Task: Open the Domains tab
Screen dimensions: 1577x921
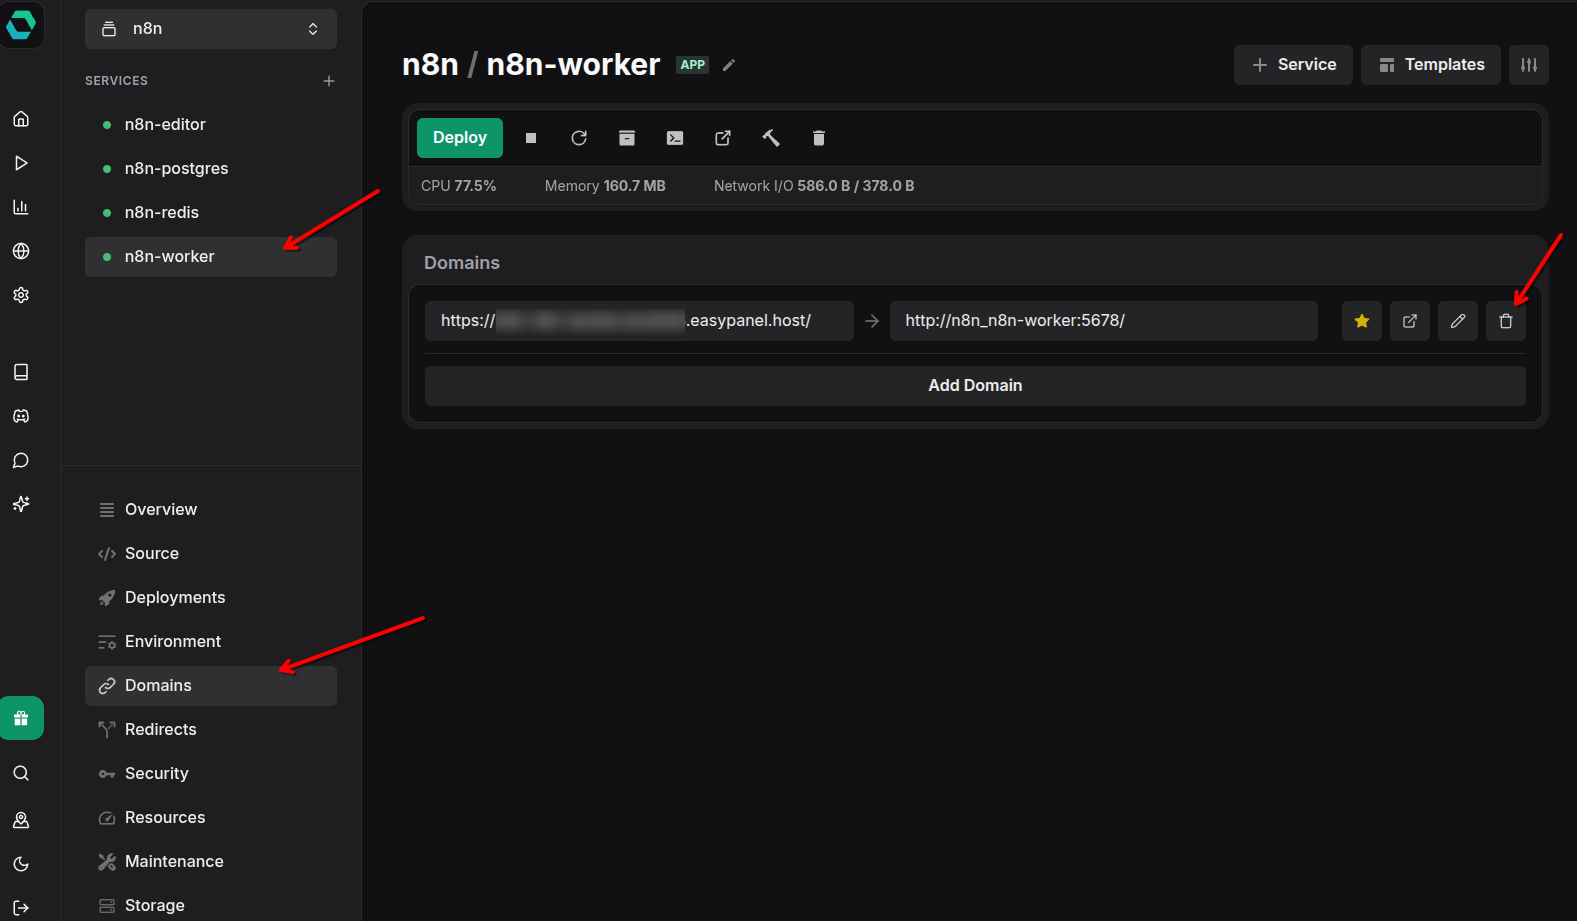Action: [211, 686]
